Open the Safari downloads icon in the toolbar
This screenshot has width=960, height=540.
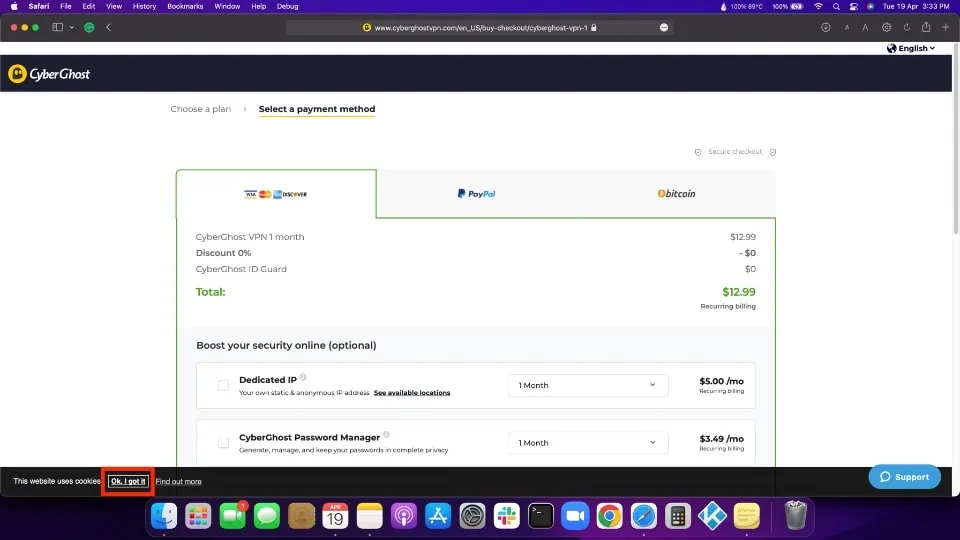pyautogui.click(x=825, y=28)
